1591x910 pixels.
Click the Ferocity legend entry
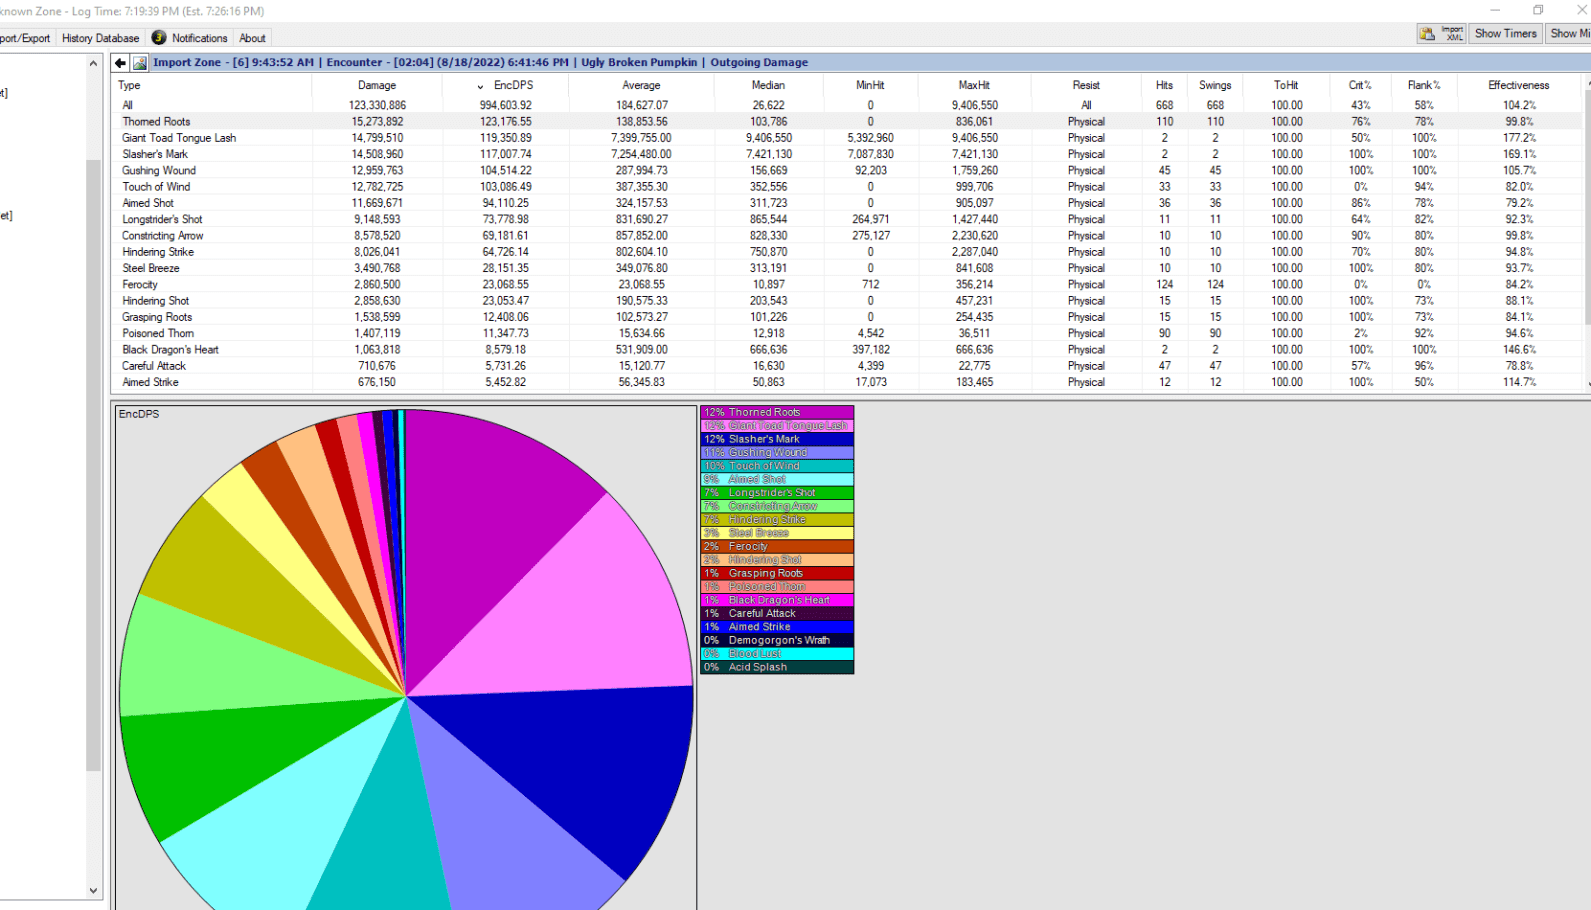[x=777, y=547]
